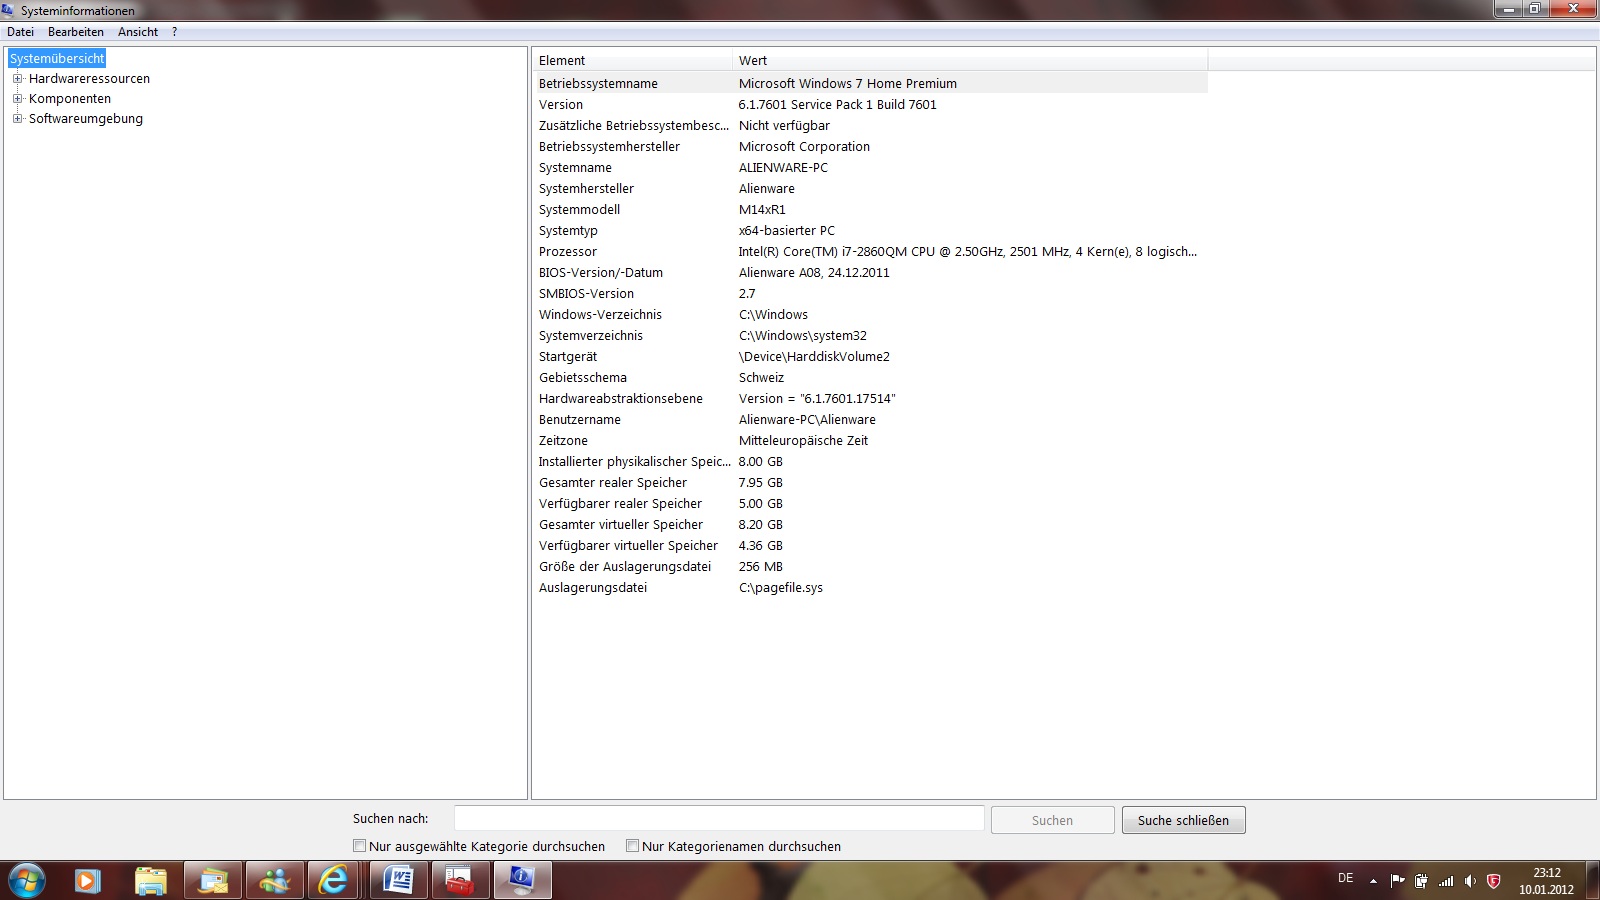The image size is (1600, 900).
Task: Launch Windows Media Player from the taskbar
Action: [88, 881]
